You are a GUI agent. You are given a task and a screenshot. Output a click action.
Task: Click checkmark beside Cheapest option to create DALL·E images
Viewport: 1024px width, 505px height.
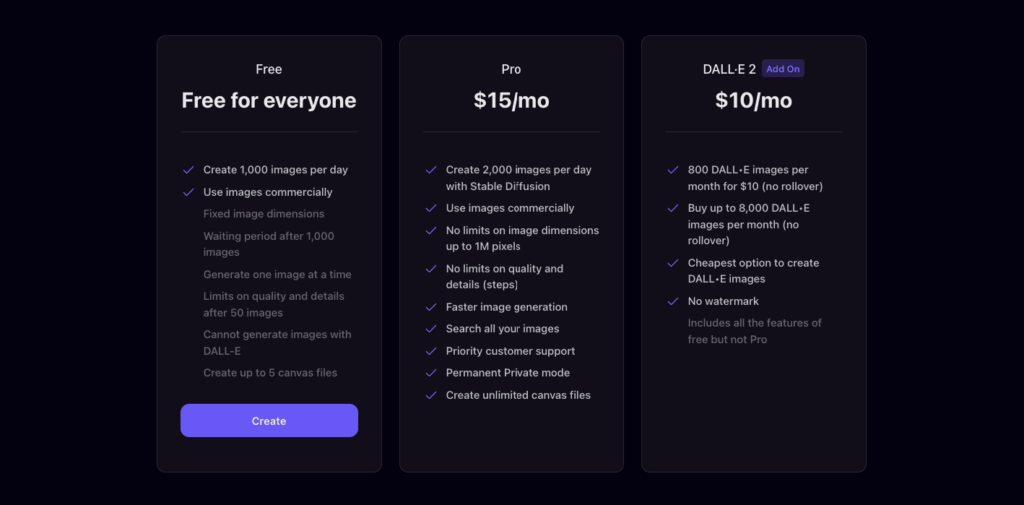(x=673, y=263)
